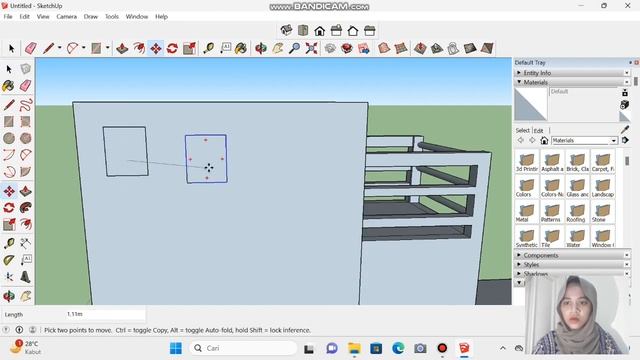Open the Draw menu
The width and height of the screenshot is (640, 360).
coord(91,17)
